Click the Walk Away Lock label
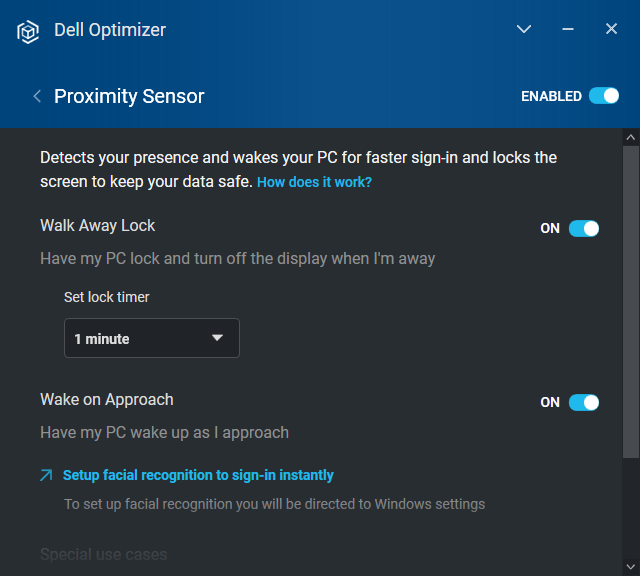 point(98,226)
